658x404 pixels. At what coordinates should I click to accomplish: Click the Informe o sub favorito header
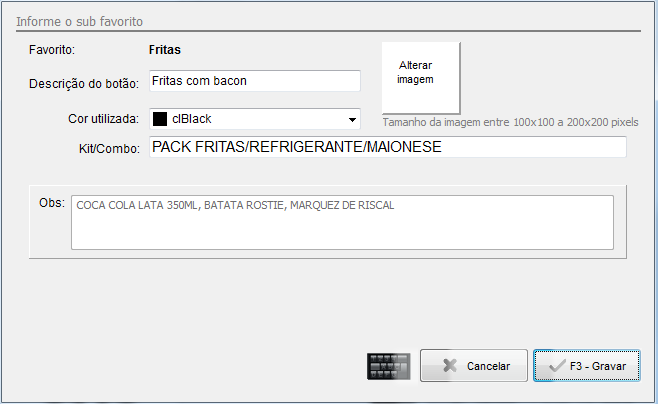pos(82,20)
